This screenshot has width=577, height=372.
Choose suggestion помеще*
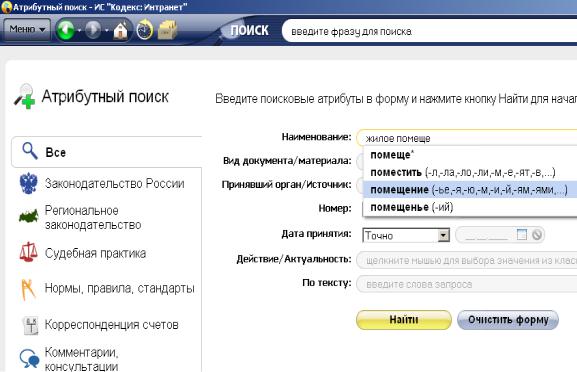(x=470, y=155)
